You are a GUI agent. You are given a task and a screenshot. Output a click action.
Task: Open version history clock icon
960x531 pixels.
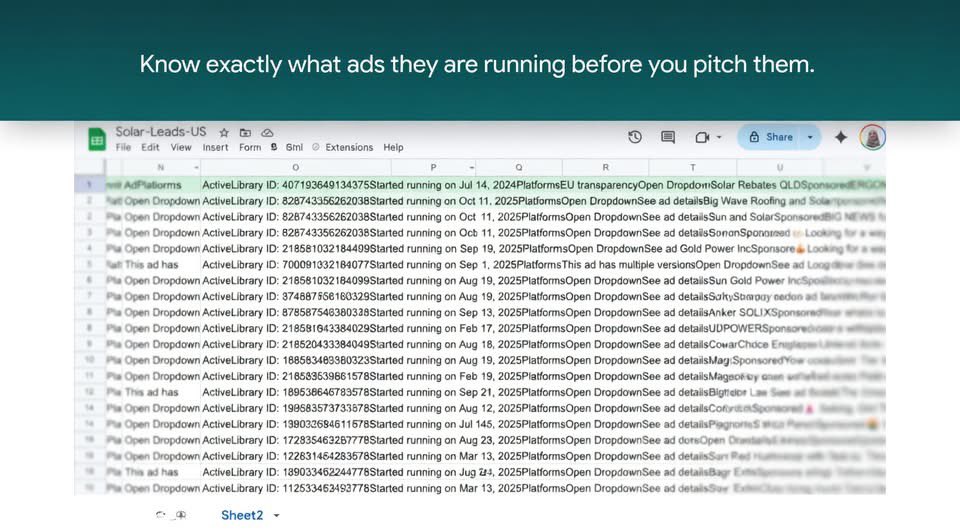coord(635,137)
